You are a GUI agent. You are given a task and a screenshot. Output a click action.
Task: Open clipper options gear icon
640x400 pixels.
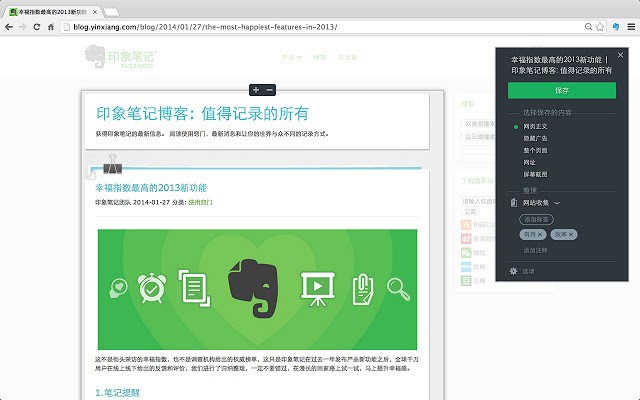(513, 271)
